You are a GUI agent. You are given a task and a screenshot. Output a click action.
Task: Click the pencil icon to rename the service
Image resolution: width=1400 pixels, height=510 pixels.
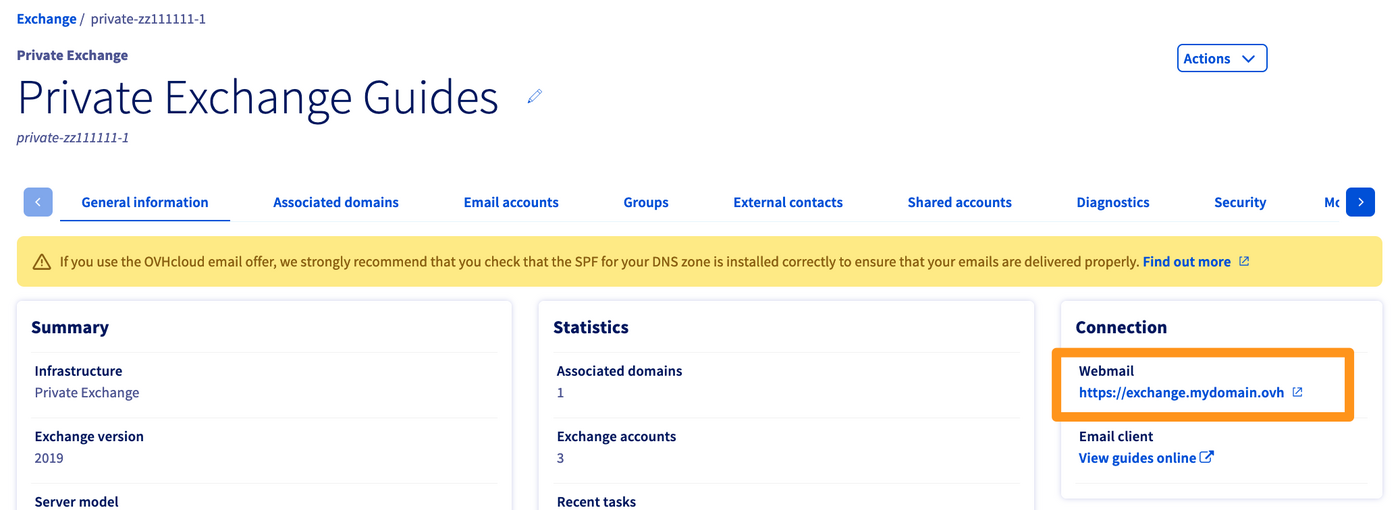pyautogui.click(x=535, y=96)
